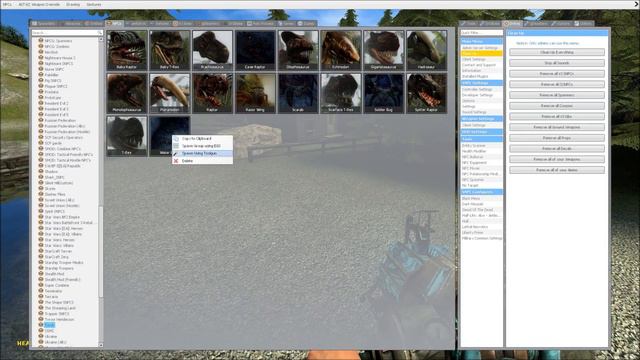Pick the Razor Wing NPC icon
The height and width of the screenshot is (360, 640).
pos(255,93)
